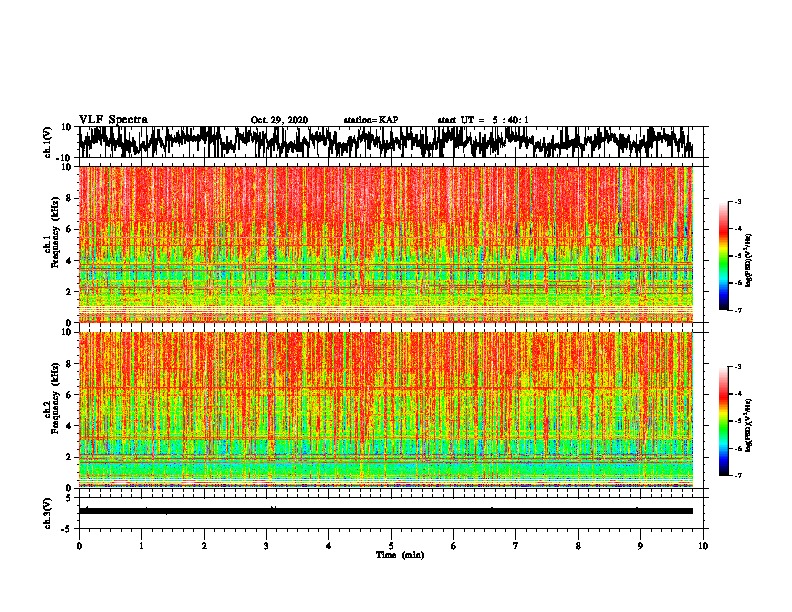This screenshot has height=612, width=792.
Task: Click the "station=KAP" header label
Action: [371, 120]
